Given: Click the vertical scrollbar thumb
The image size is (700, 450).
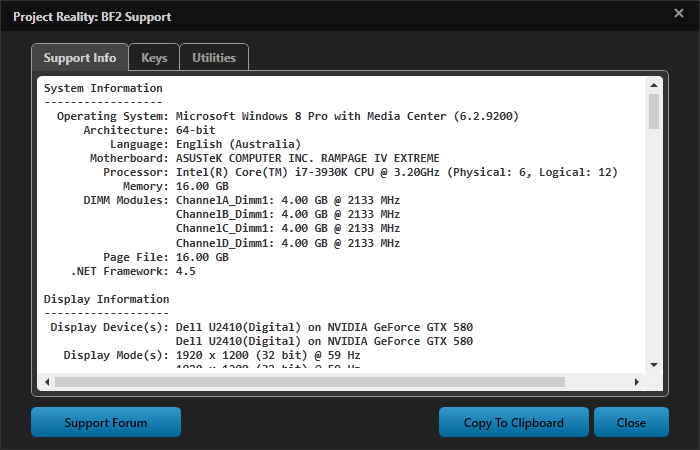Looking at the screenshot, I should coord(654,112).
